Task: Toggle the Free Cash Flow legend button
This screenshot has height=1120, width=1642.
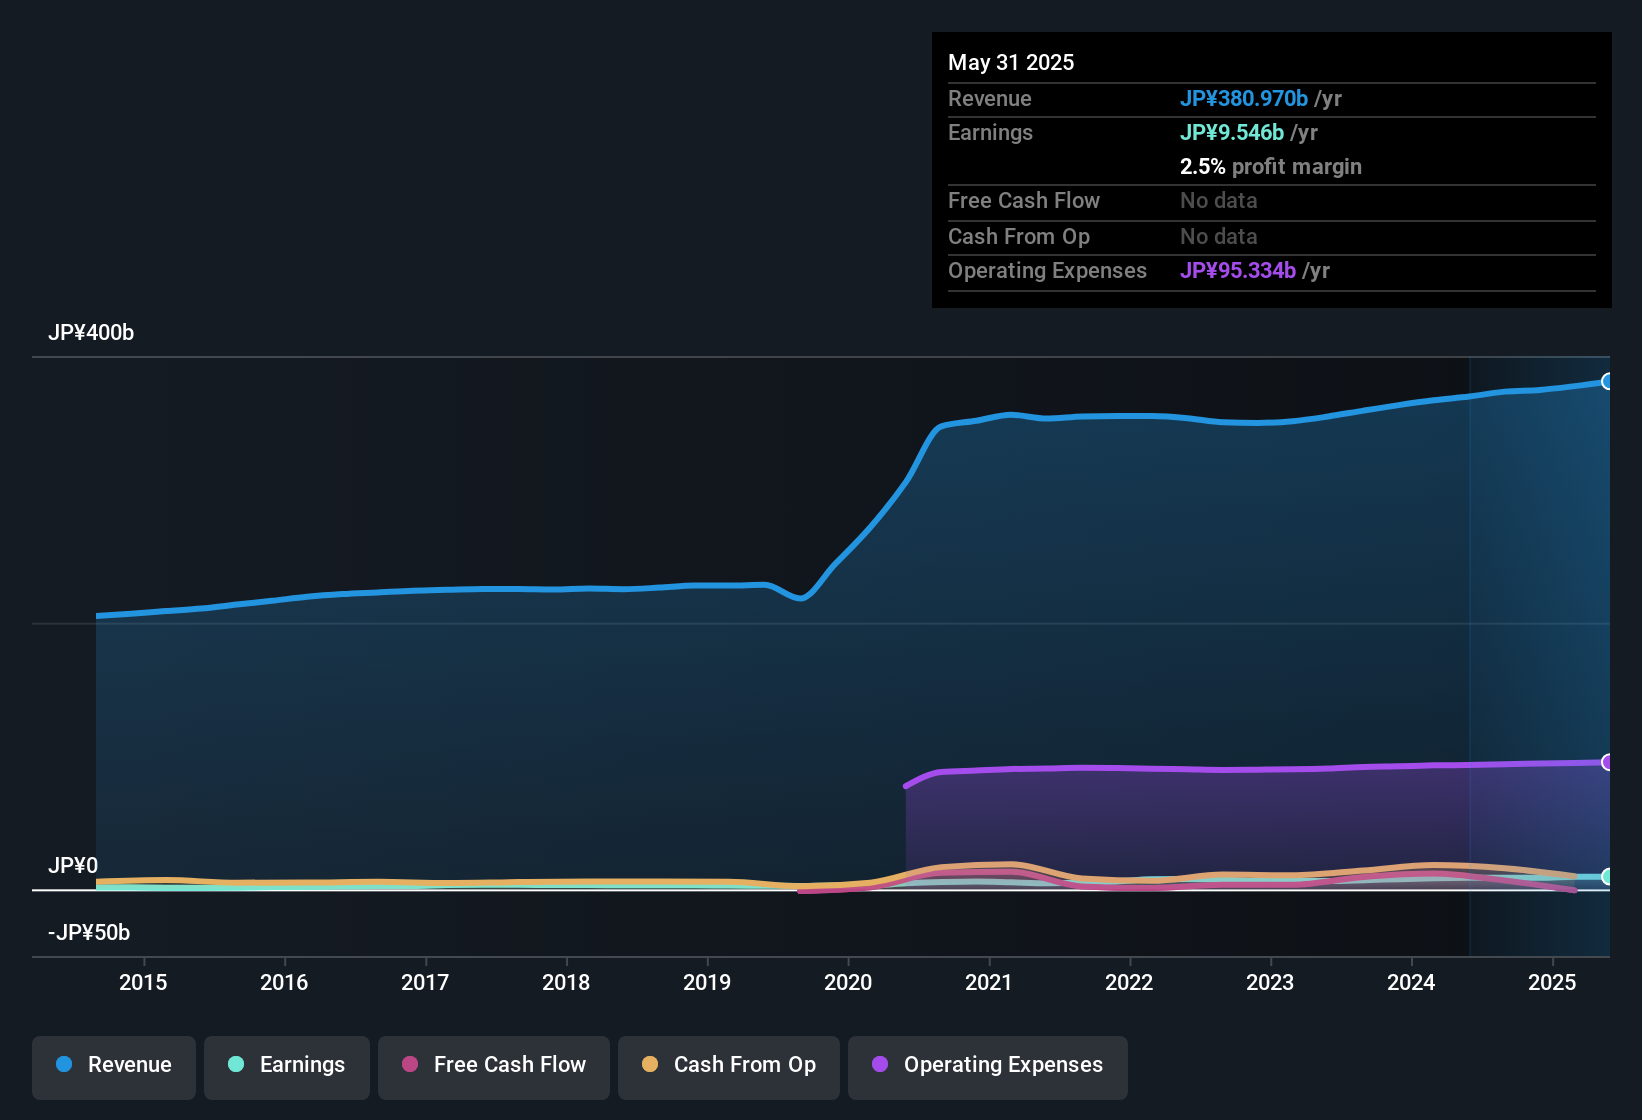Action: [494, 1067]
